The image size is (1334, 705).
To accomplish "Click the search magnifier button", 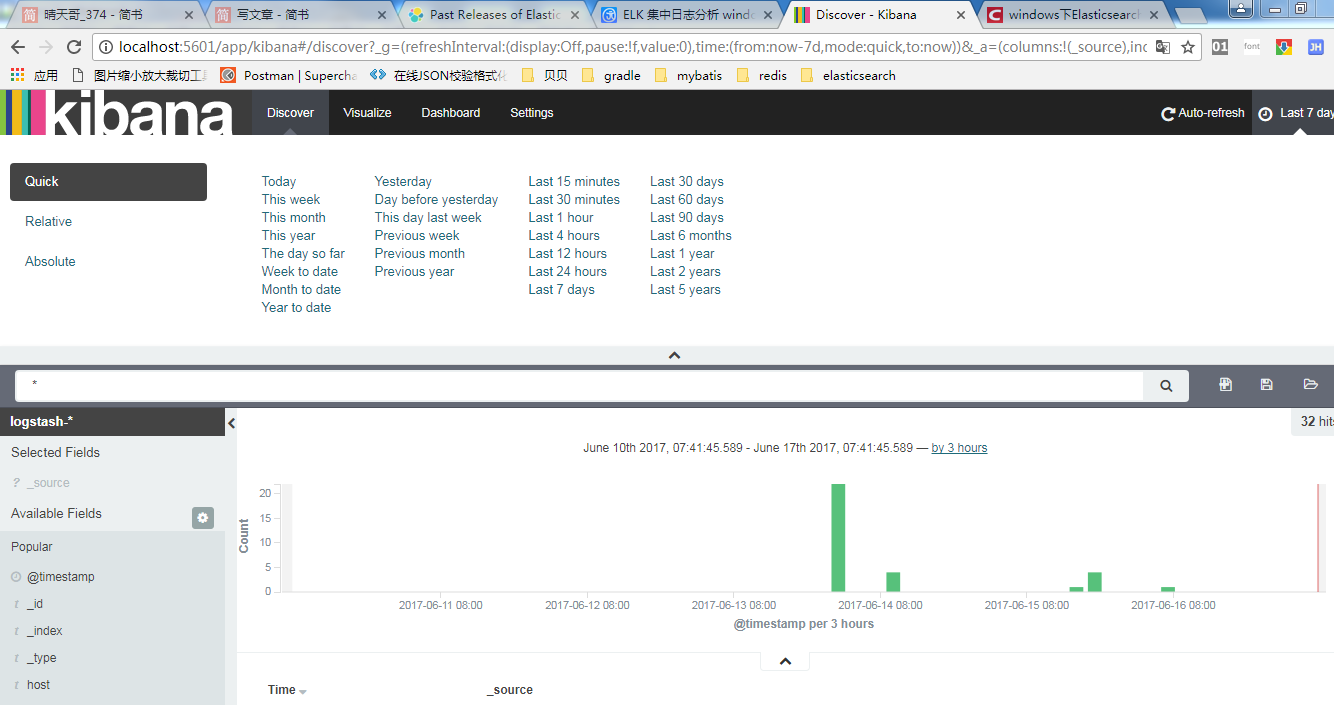I will click(x=1166, y=385).
